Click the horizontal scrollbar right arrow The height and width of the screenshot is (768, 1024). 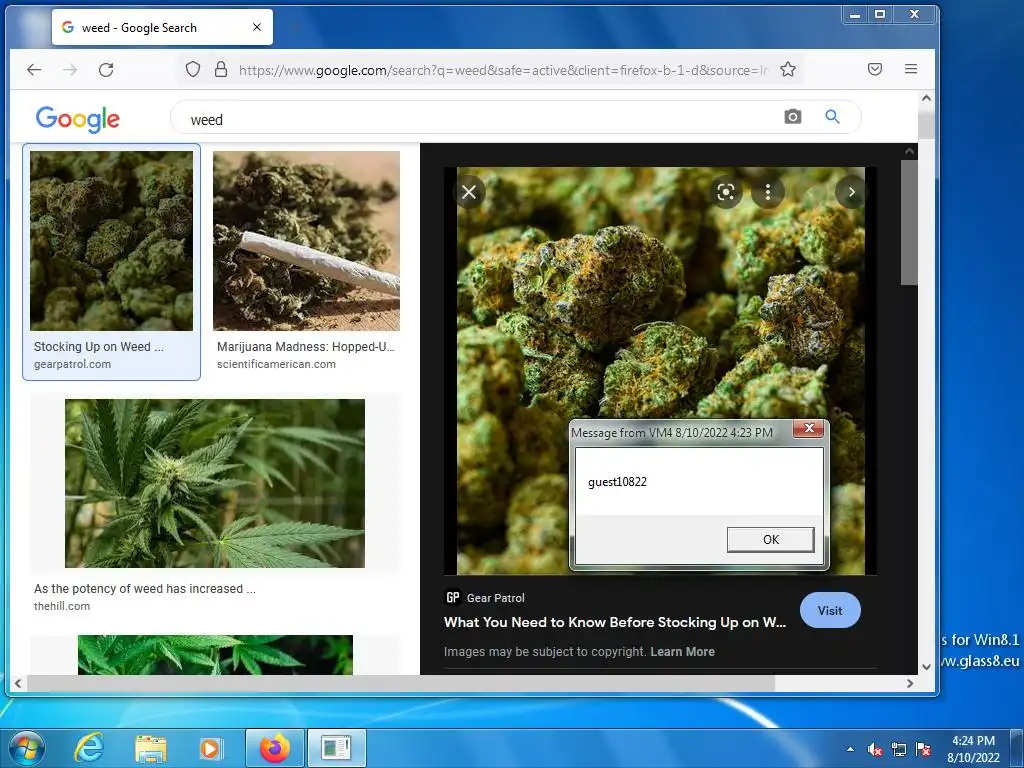[x=910, y=683]
